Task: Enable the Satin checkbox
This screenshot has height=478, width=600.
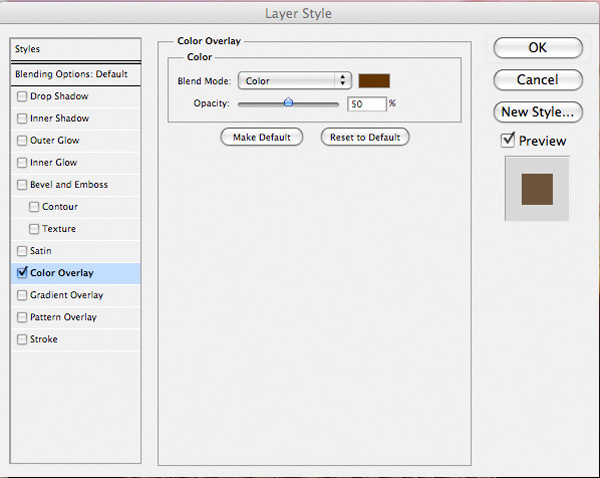Action: 22,251
